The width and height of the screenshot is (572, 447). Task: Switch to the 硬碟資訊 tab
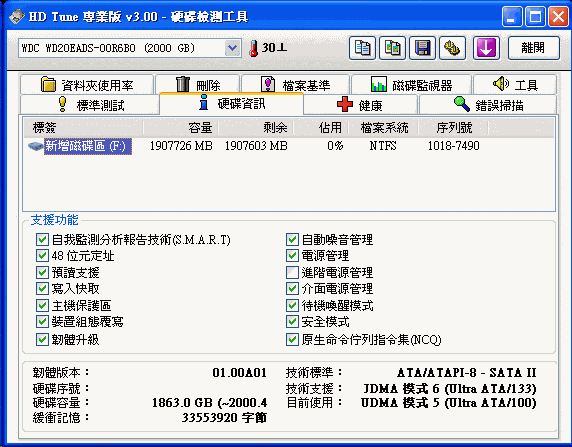(x=231, y=104)
